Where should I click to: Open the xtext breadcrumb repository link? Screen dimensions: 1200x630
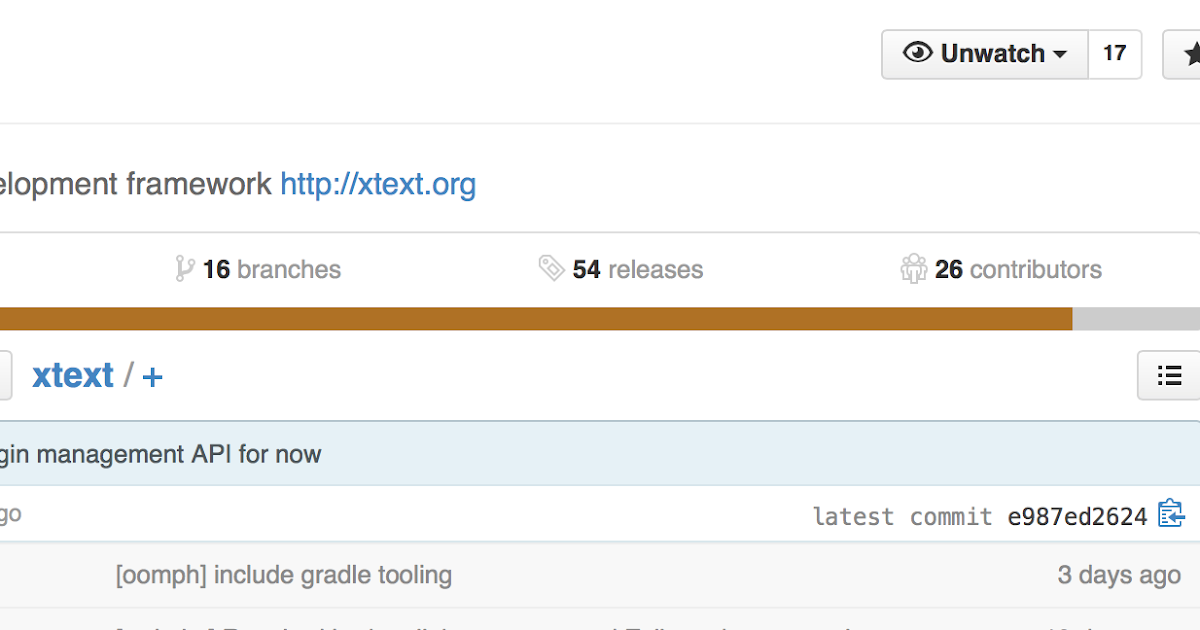click(73, 375)
